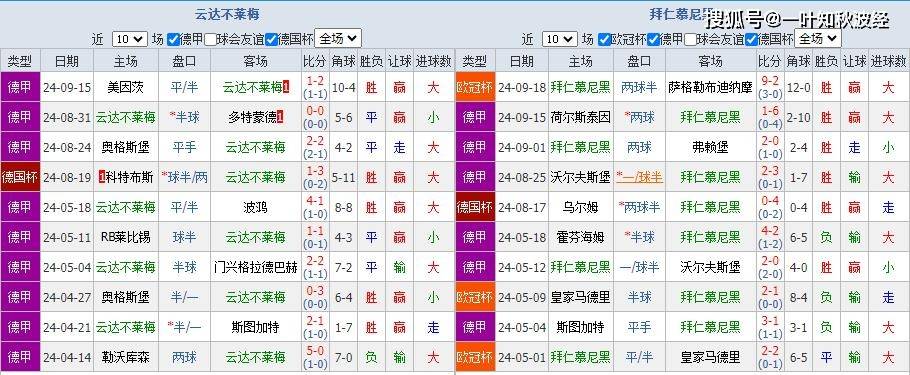Click 两球半 handicap in 萨格勒布迪纳摩 row

pyautogui.click(x=639, y=88)
